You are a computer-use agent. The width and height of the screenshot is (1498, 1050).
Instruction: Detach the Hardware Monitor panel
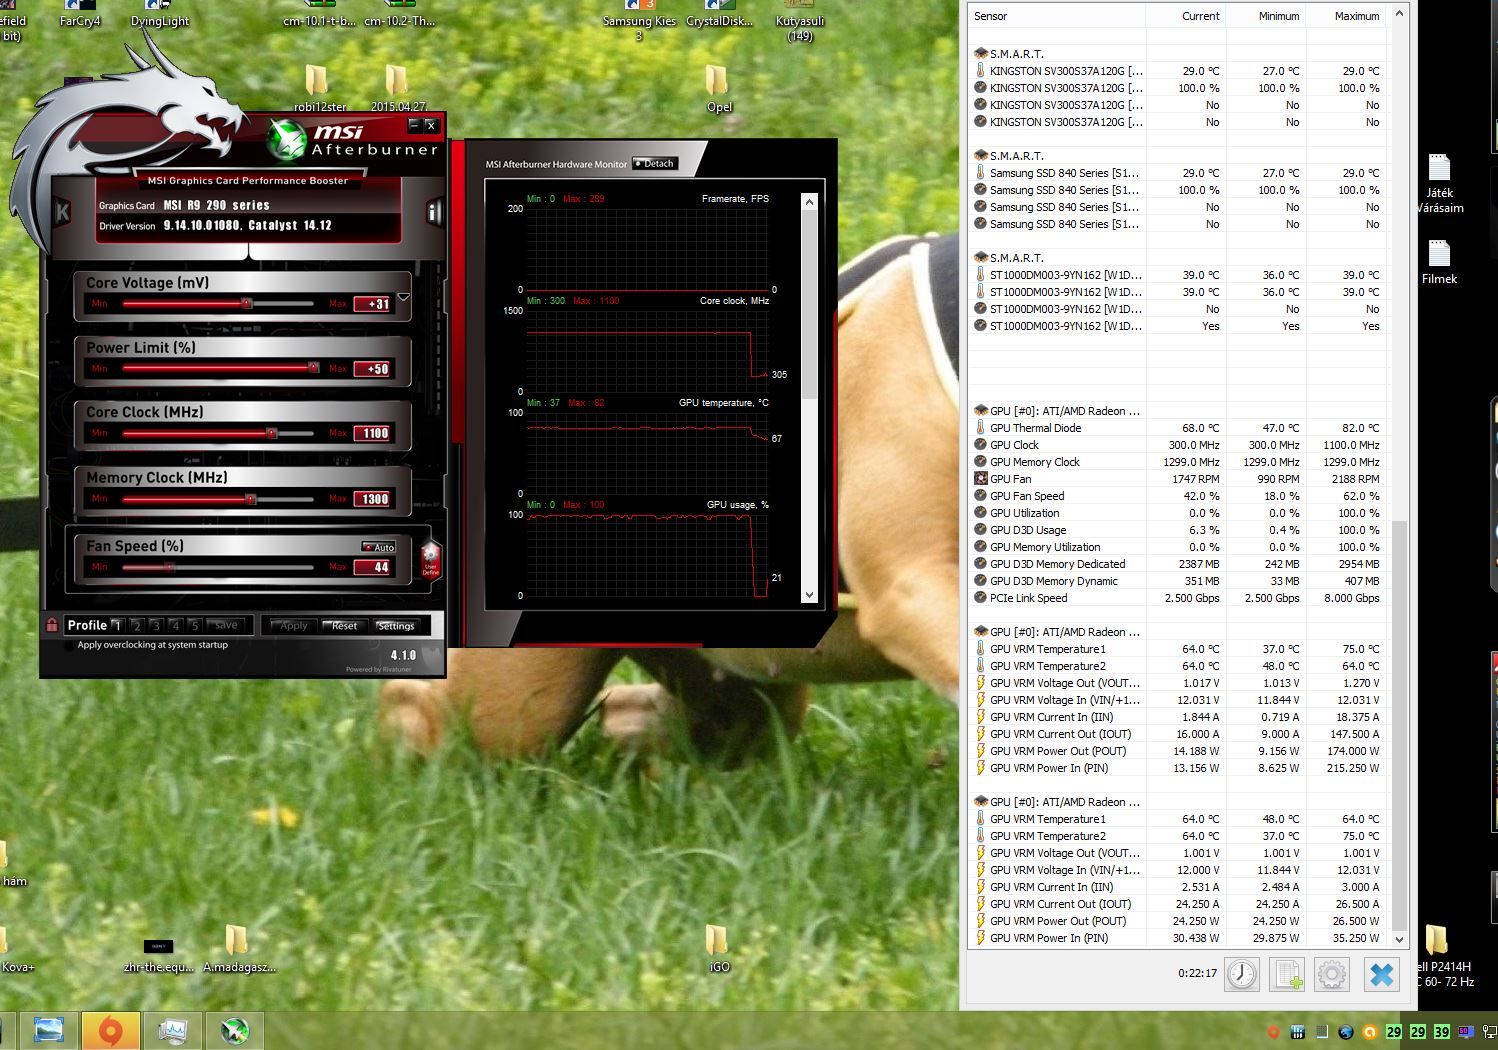tap(656, 164)
